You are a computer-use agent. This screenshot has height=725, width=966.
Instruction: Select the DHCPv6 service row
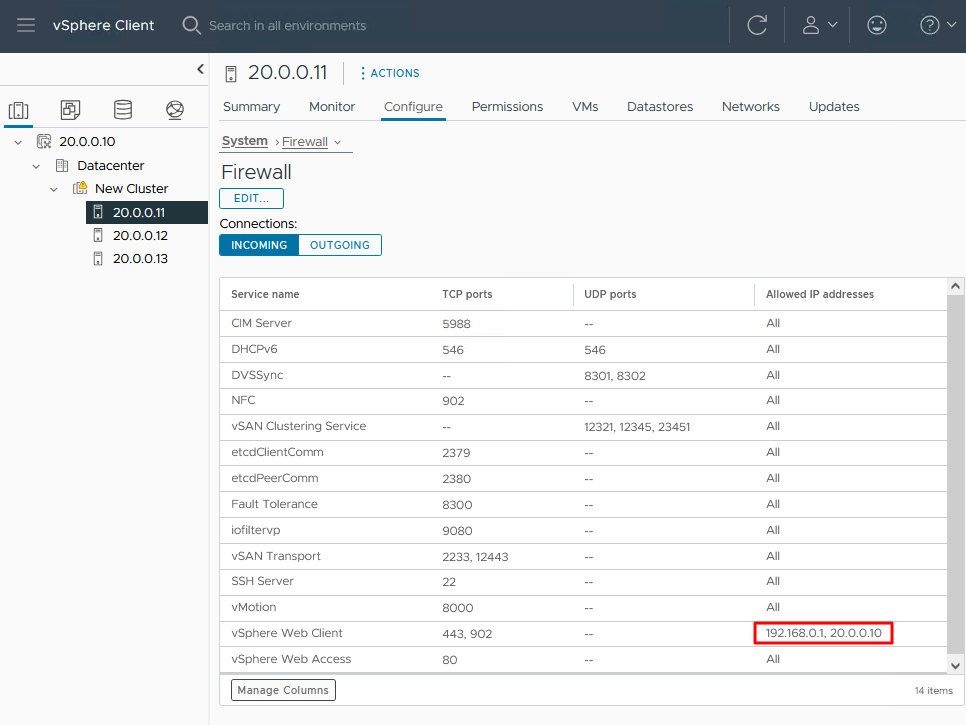coord(583,349)
